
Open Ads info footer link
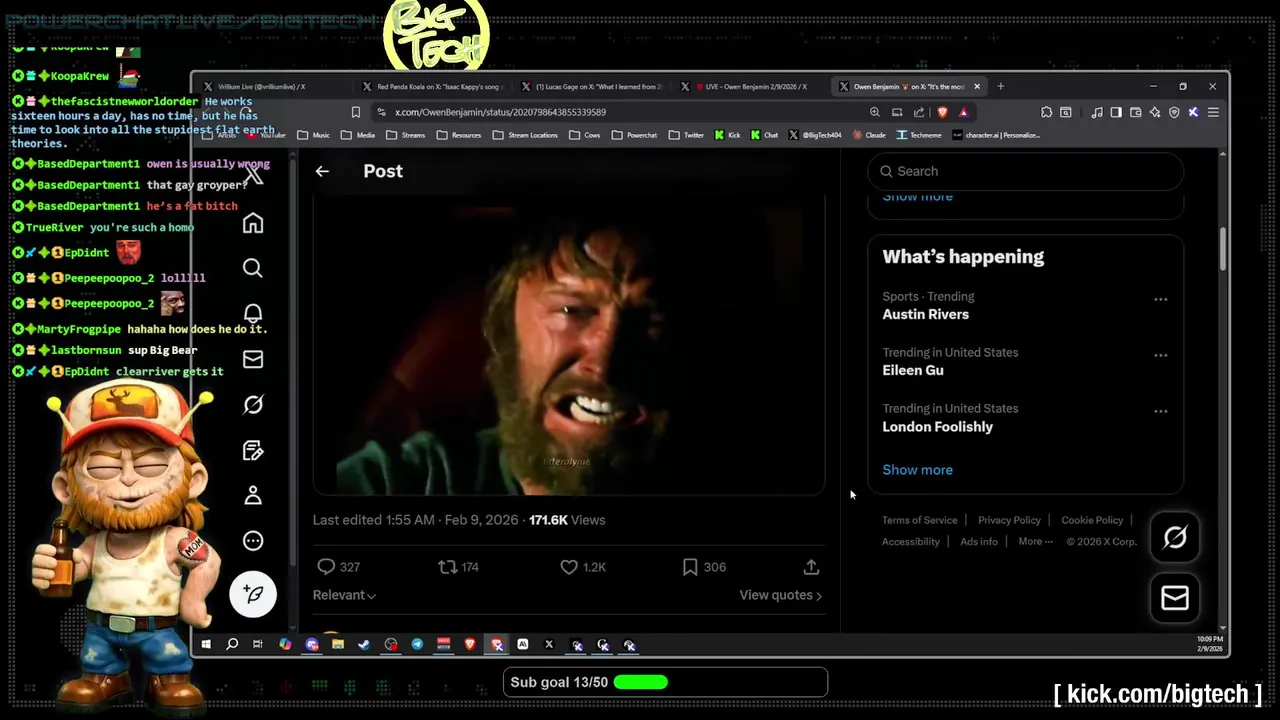point(979,541)
